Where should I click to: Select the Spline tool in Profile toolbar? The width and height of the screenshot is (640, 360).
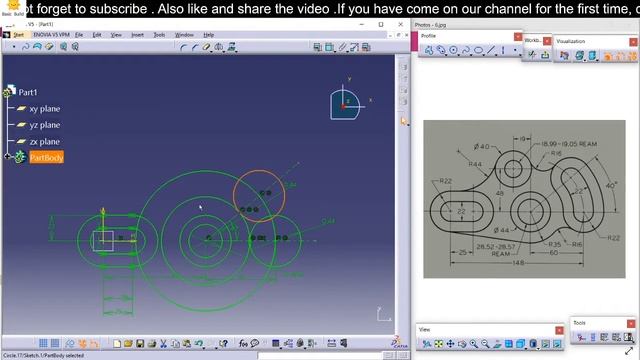pyautogui.click(x=465, y=51)
